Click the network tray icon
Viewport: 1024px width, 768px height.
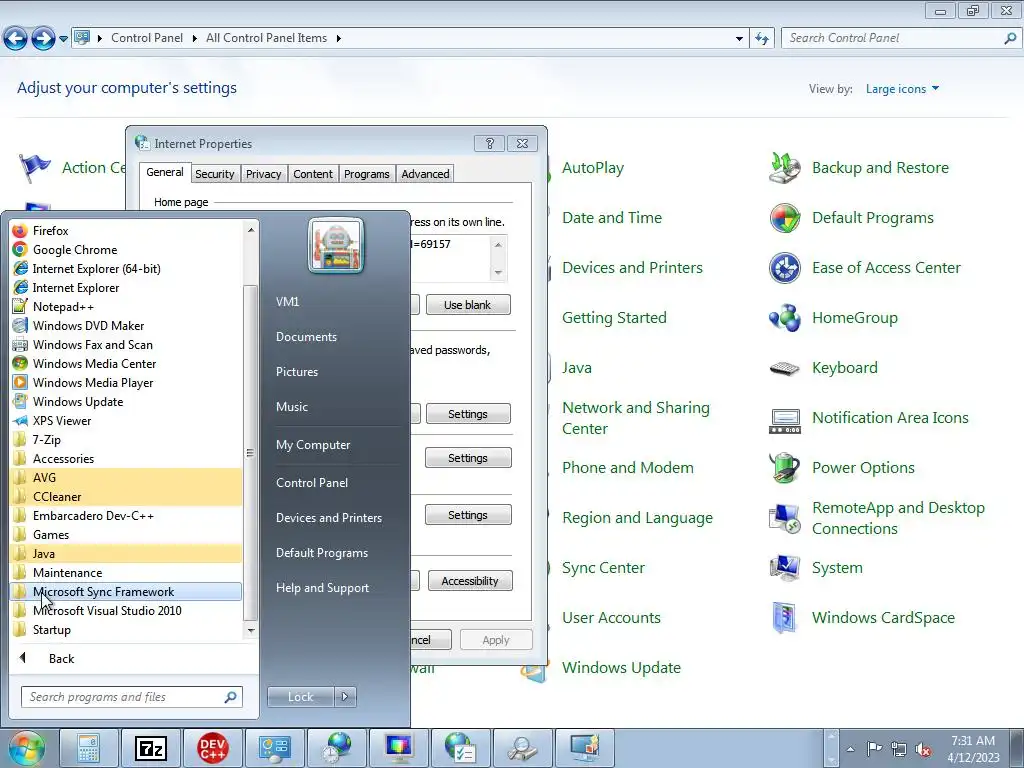[899, 750]
